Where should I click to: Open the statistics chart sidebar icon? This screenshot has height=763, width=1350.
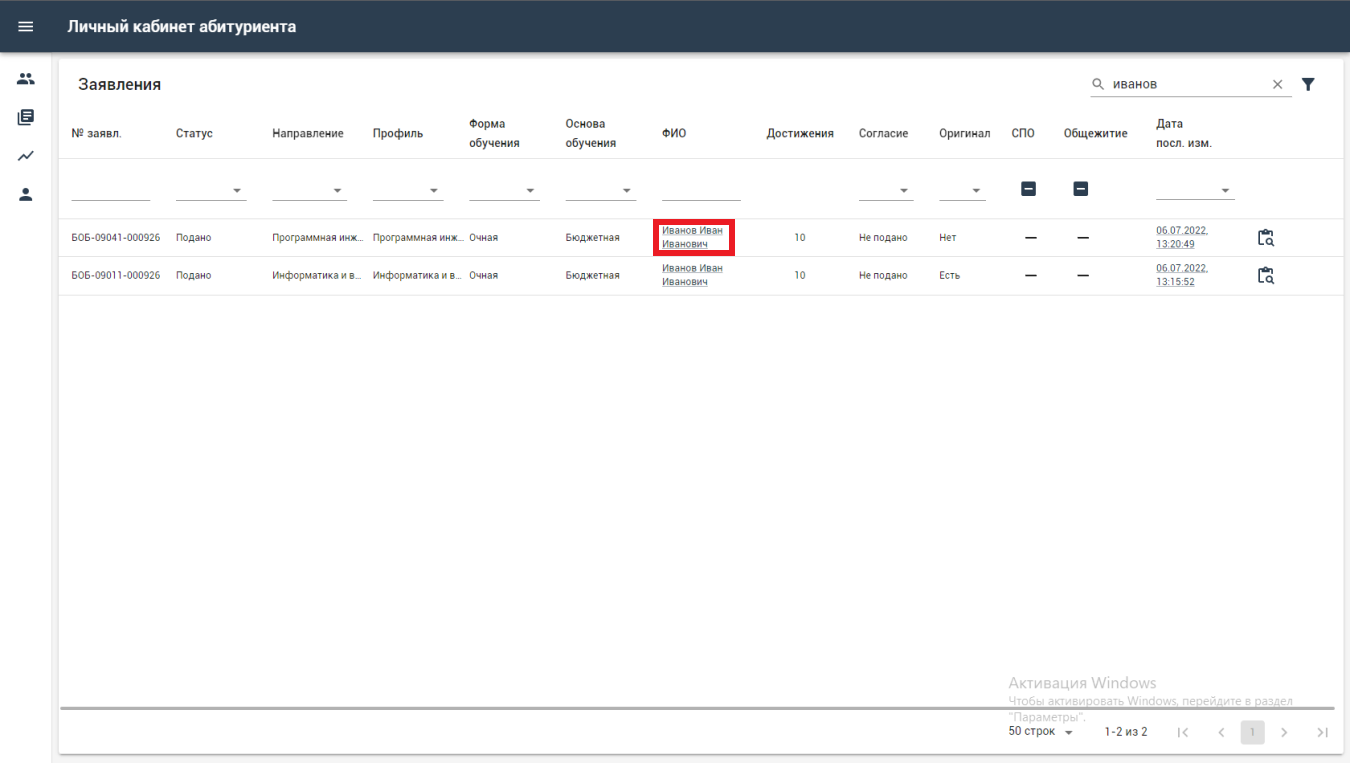pyautogui.click(x=26, y=156)
